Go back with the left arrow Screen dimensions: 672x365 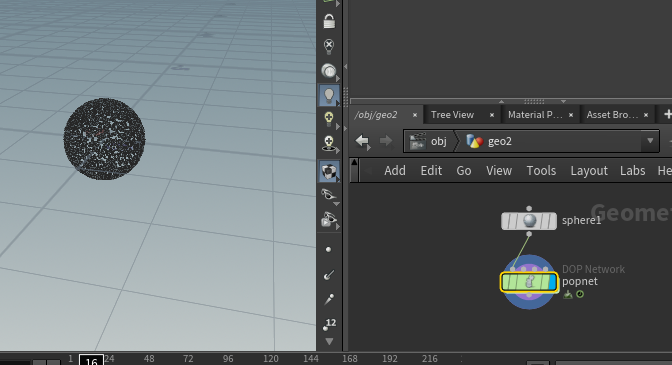pyautogui.click(x=363, y=141)
